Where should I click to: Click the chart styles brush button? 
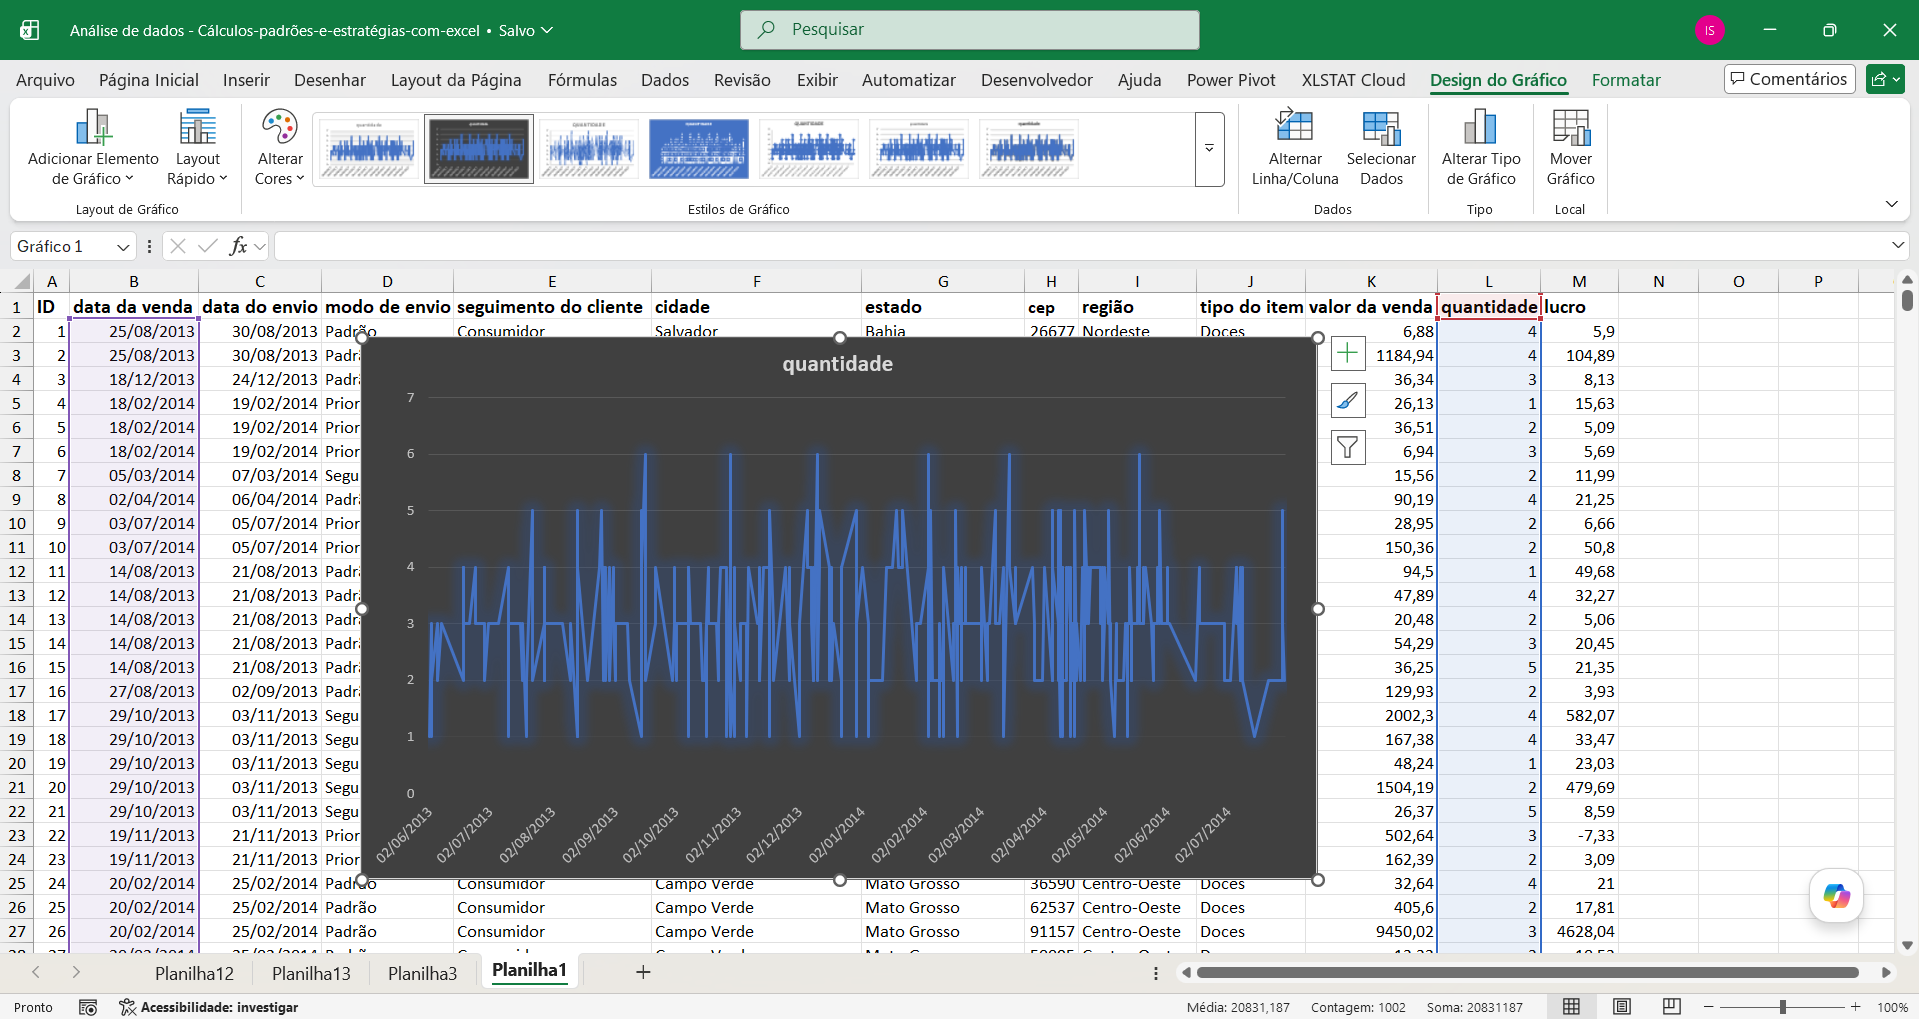pyautogui.click(x=1348, y=400)
